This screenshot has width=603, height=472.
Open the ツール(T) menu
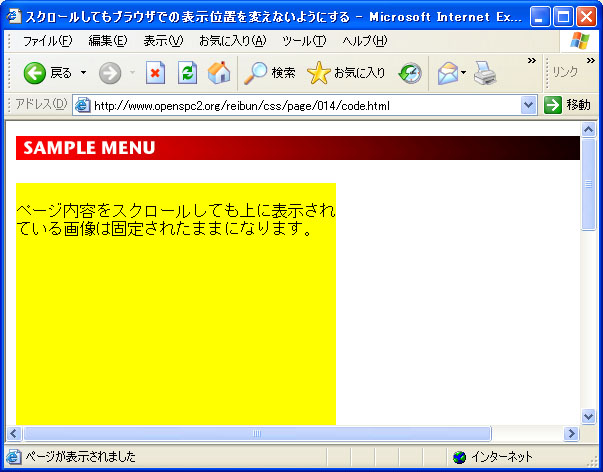pyautogui.click(x=304, y=41)
